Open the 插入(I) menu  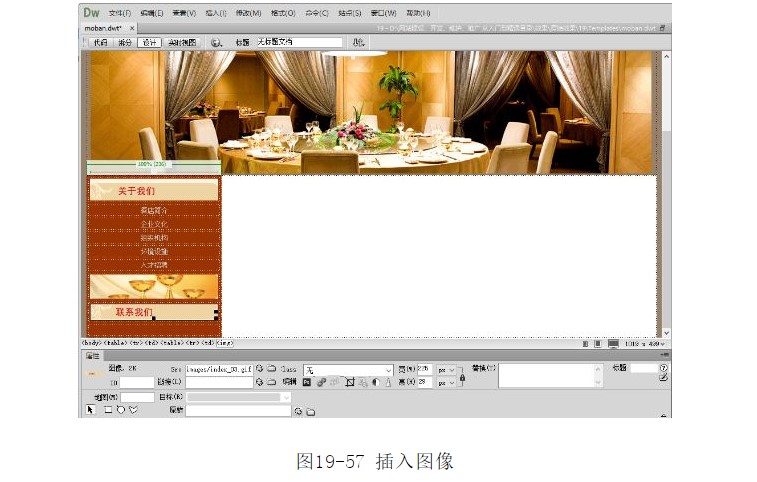pos(214,13)
